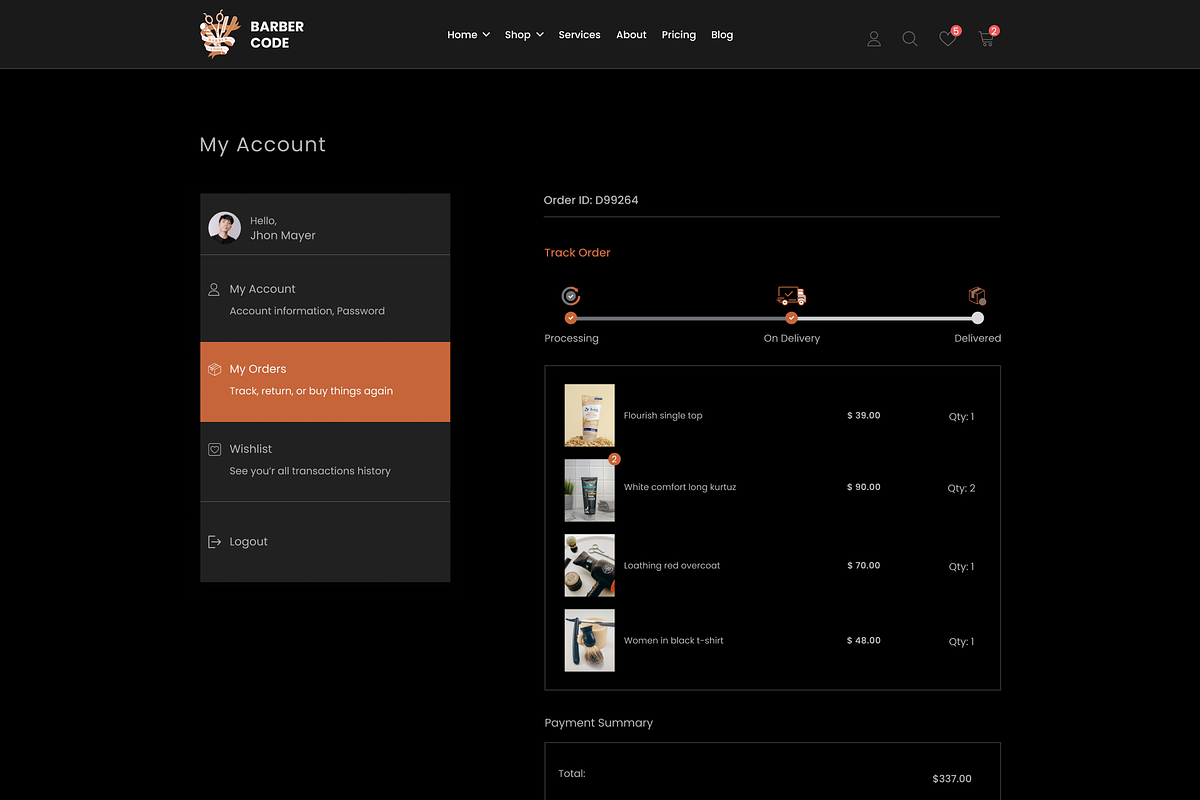The image size is (1200, 800).
Task: Open the user profile icon in header
Action: (x=874, y=39)
